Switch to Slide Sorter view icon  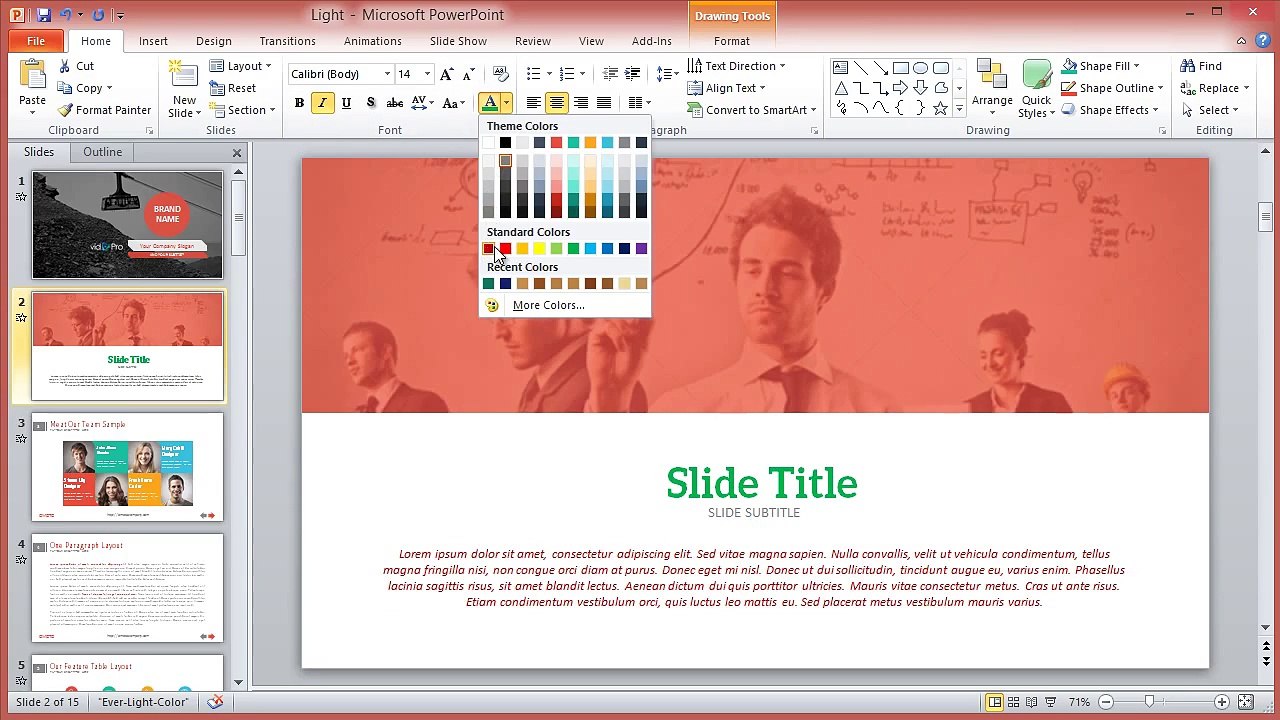[x=1014, y=702]
